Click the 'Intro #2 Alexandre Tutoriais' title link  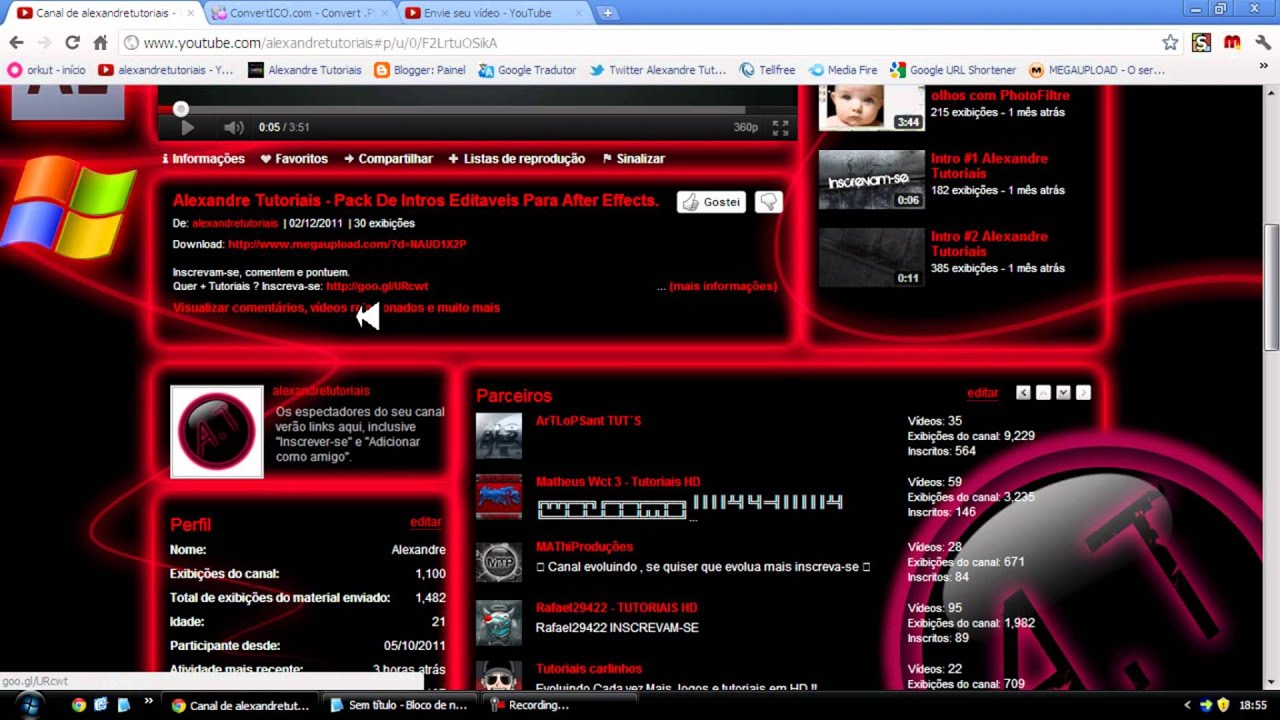pyautogui.click(x=989, y=244)
